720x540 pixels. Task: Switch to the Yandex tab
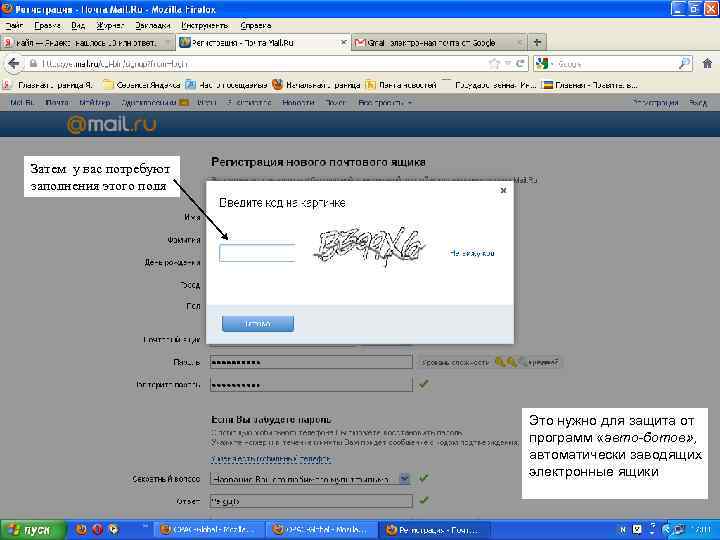pyautogui.click(x=86, y=43)
